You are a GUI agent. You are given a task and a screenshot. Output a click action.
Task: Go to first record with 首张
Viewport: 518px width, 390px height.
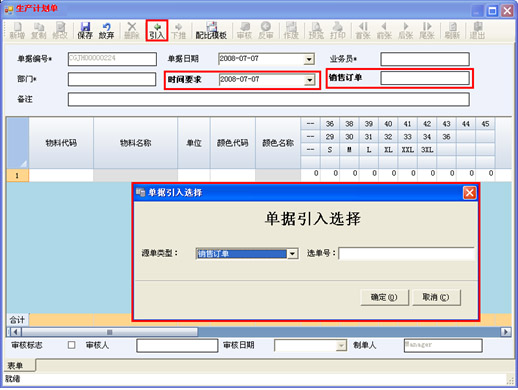[x=363, y=31]
